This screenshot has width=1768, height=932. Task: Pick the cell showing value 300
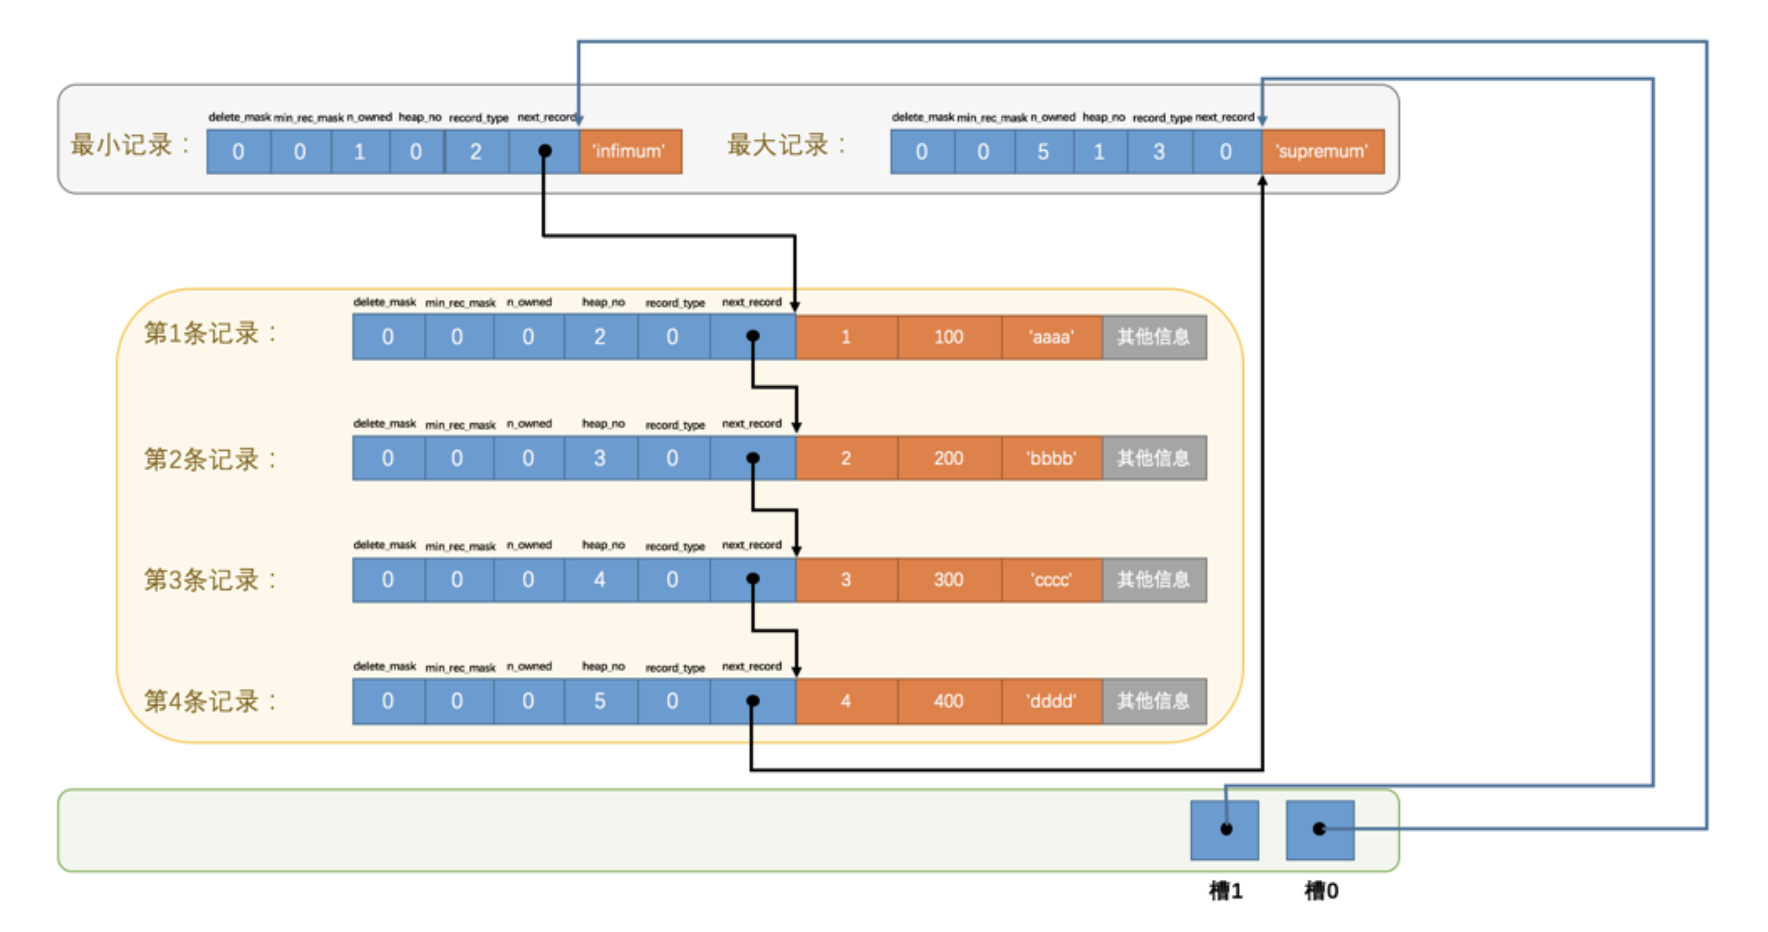pos(948,580)
